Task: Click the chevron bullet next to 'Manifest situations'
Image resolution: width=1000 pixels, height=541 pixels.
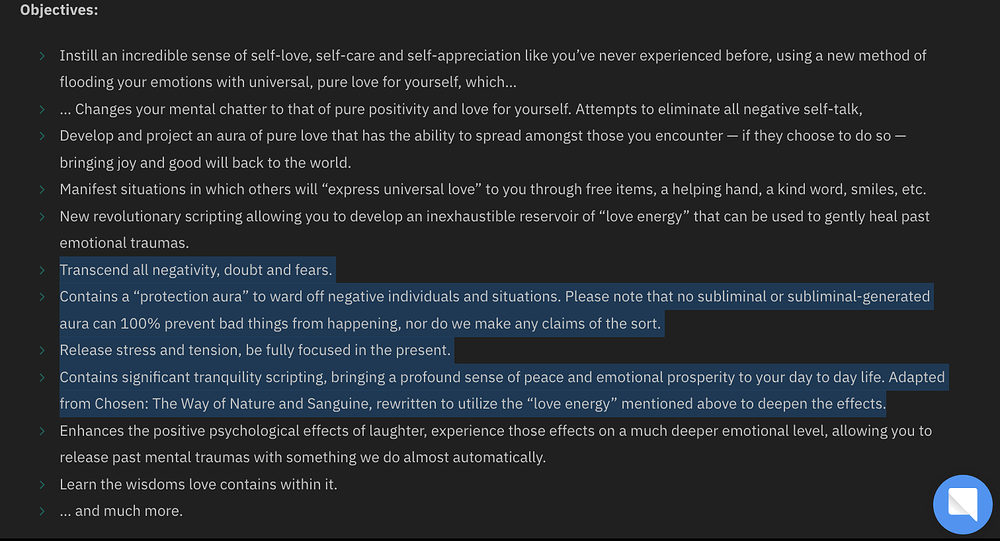Action: (x=42, y=189)
